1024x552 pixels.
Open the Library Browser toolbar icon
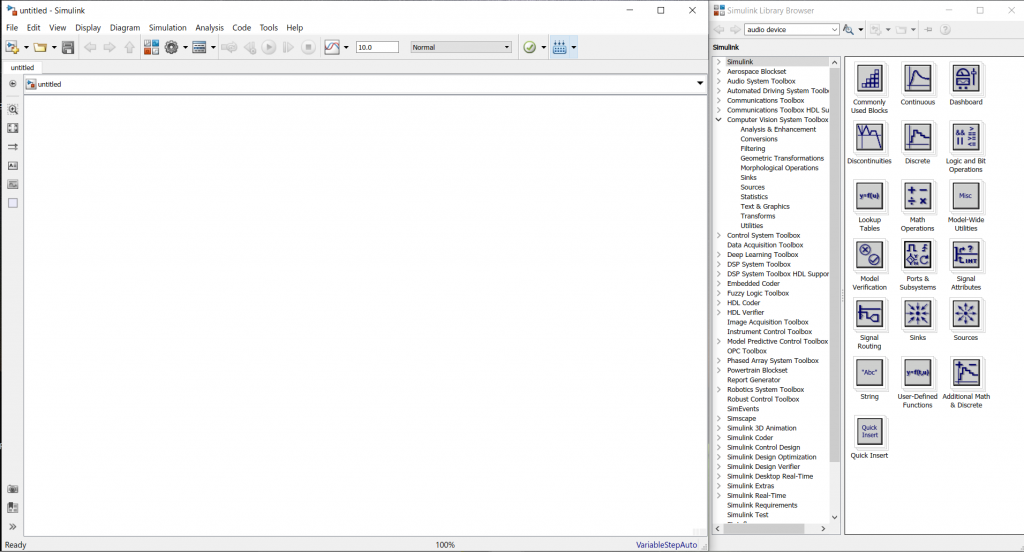coord(152,47)
